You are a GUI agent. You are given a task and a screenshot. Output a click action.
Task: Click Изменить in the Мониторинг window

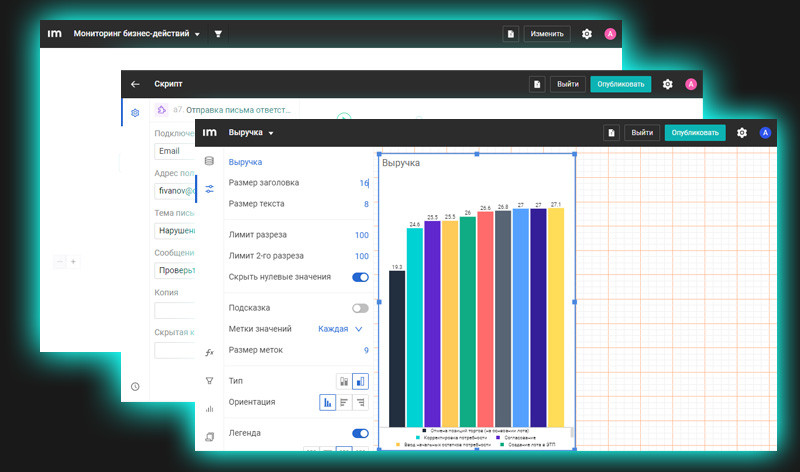pyautogui.click(x=547, y=34)
